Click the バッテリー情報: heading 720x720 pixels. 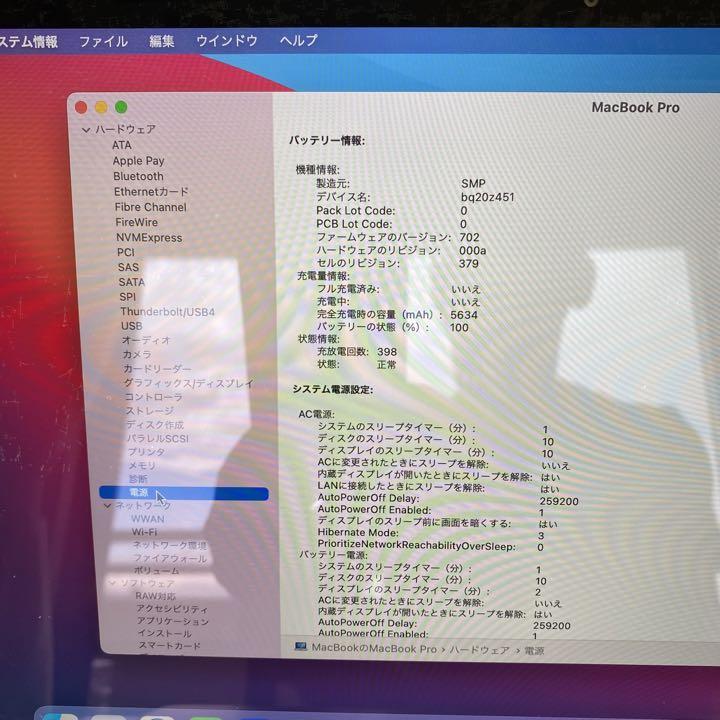click(327, 141)
